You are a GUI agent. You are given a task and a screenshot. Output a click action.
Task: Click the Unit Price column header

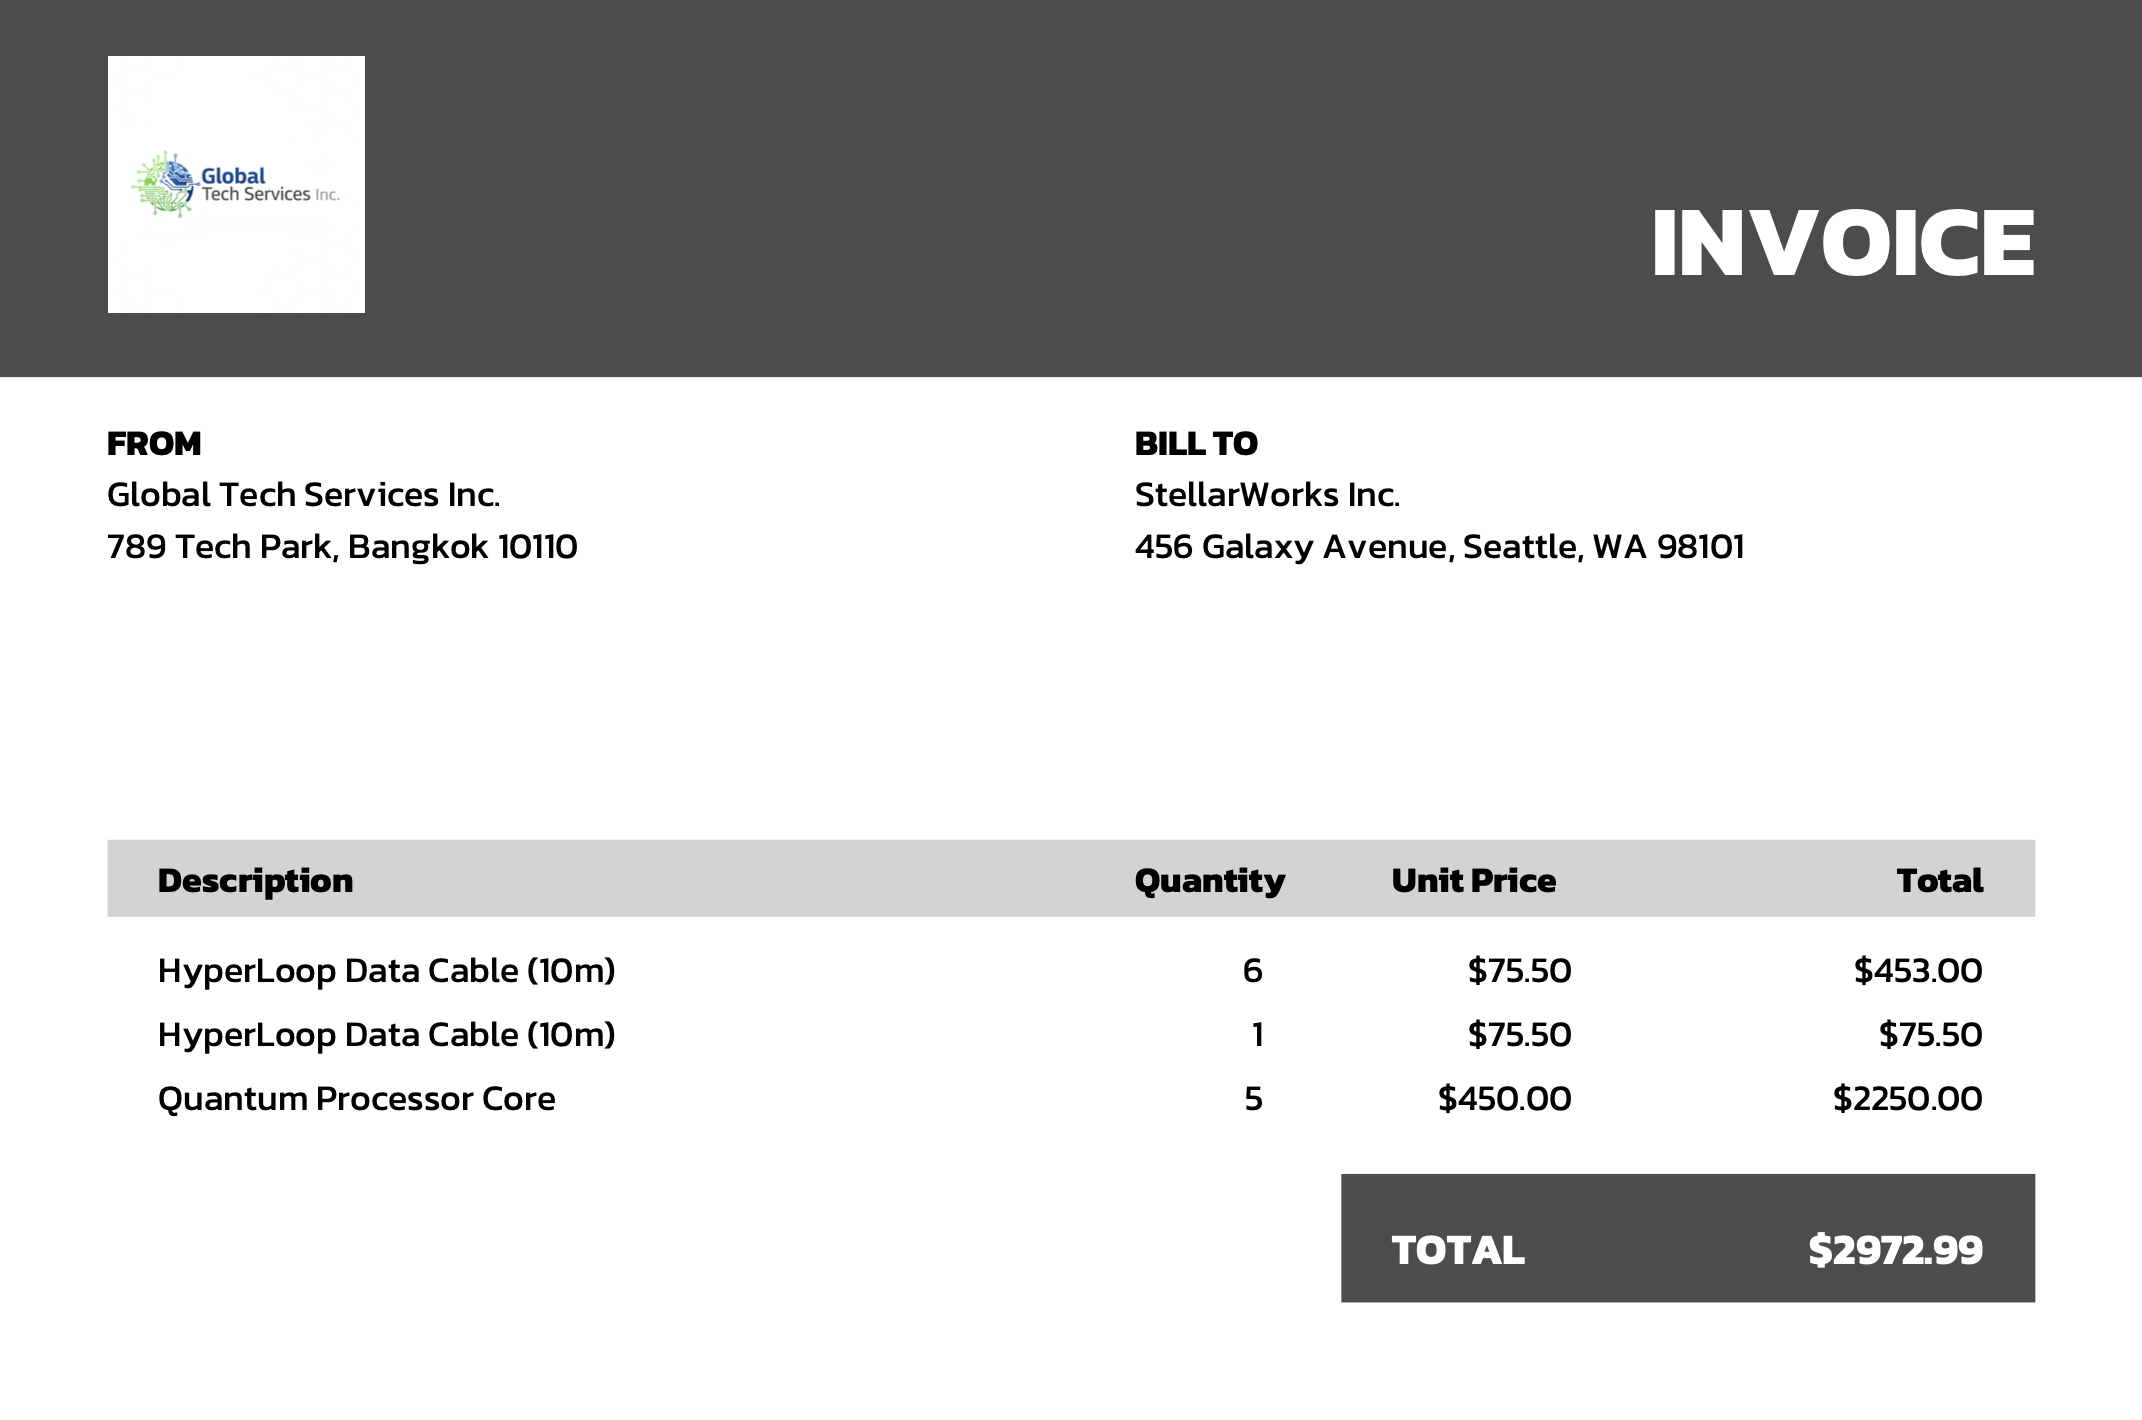click(x=1472, y=880)
